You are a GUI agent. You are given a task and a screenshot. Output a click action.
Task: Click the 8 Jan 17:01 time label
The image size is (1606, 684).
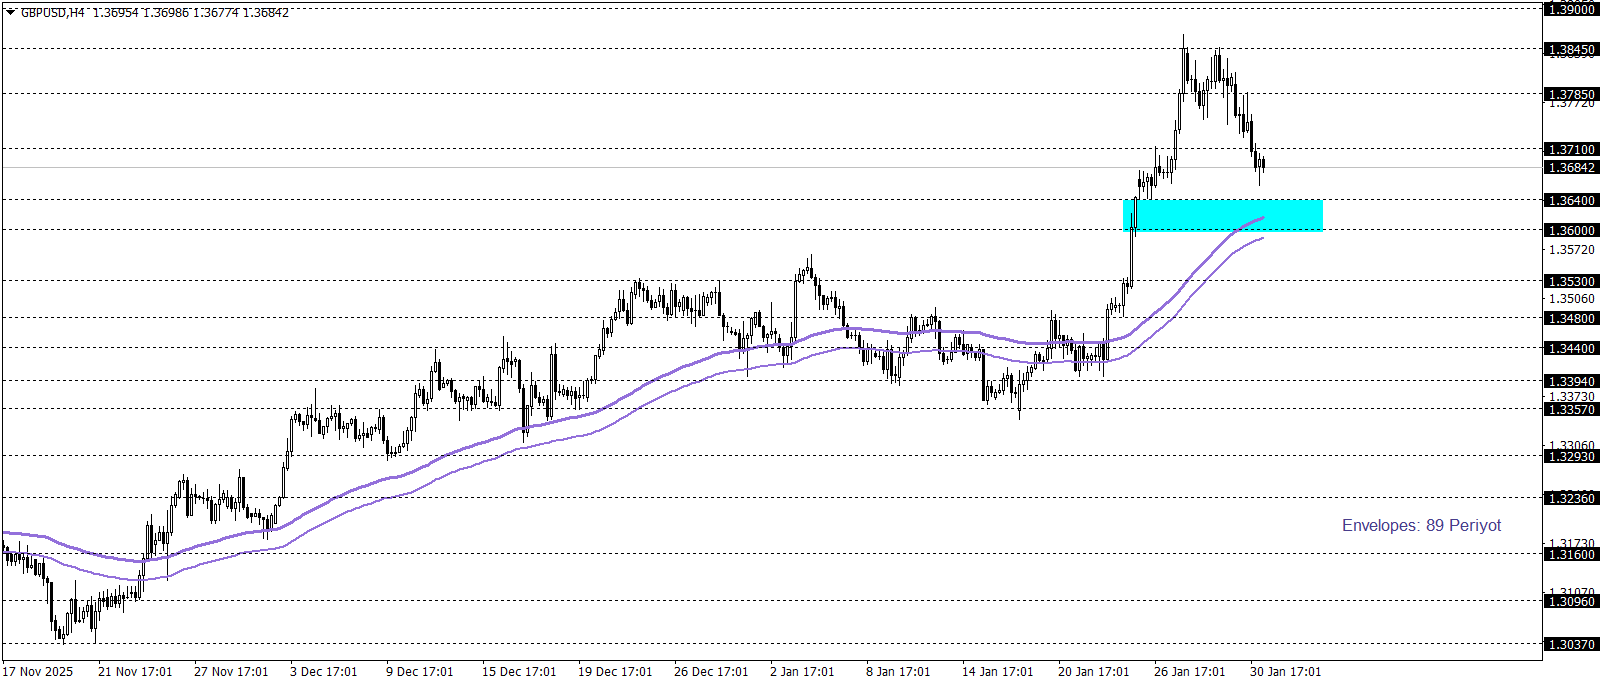898,671
